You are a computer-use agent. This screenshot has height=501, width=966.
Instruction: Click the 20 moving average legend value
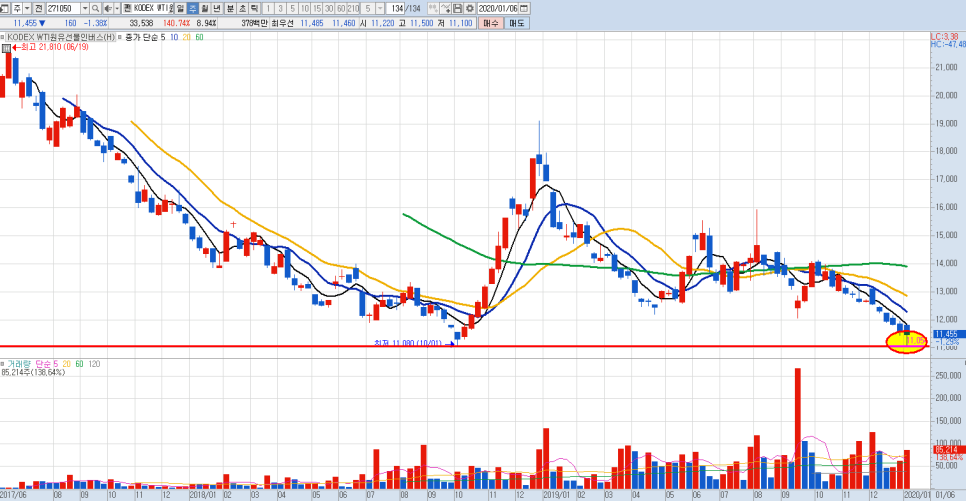tap(187, 37)
